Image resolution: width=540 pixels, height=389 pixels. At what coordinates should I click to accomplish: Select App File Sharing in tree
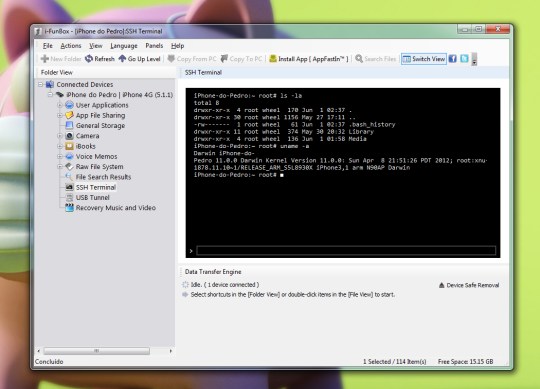pyautogui.click(x=100, y=115)
